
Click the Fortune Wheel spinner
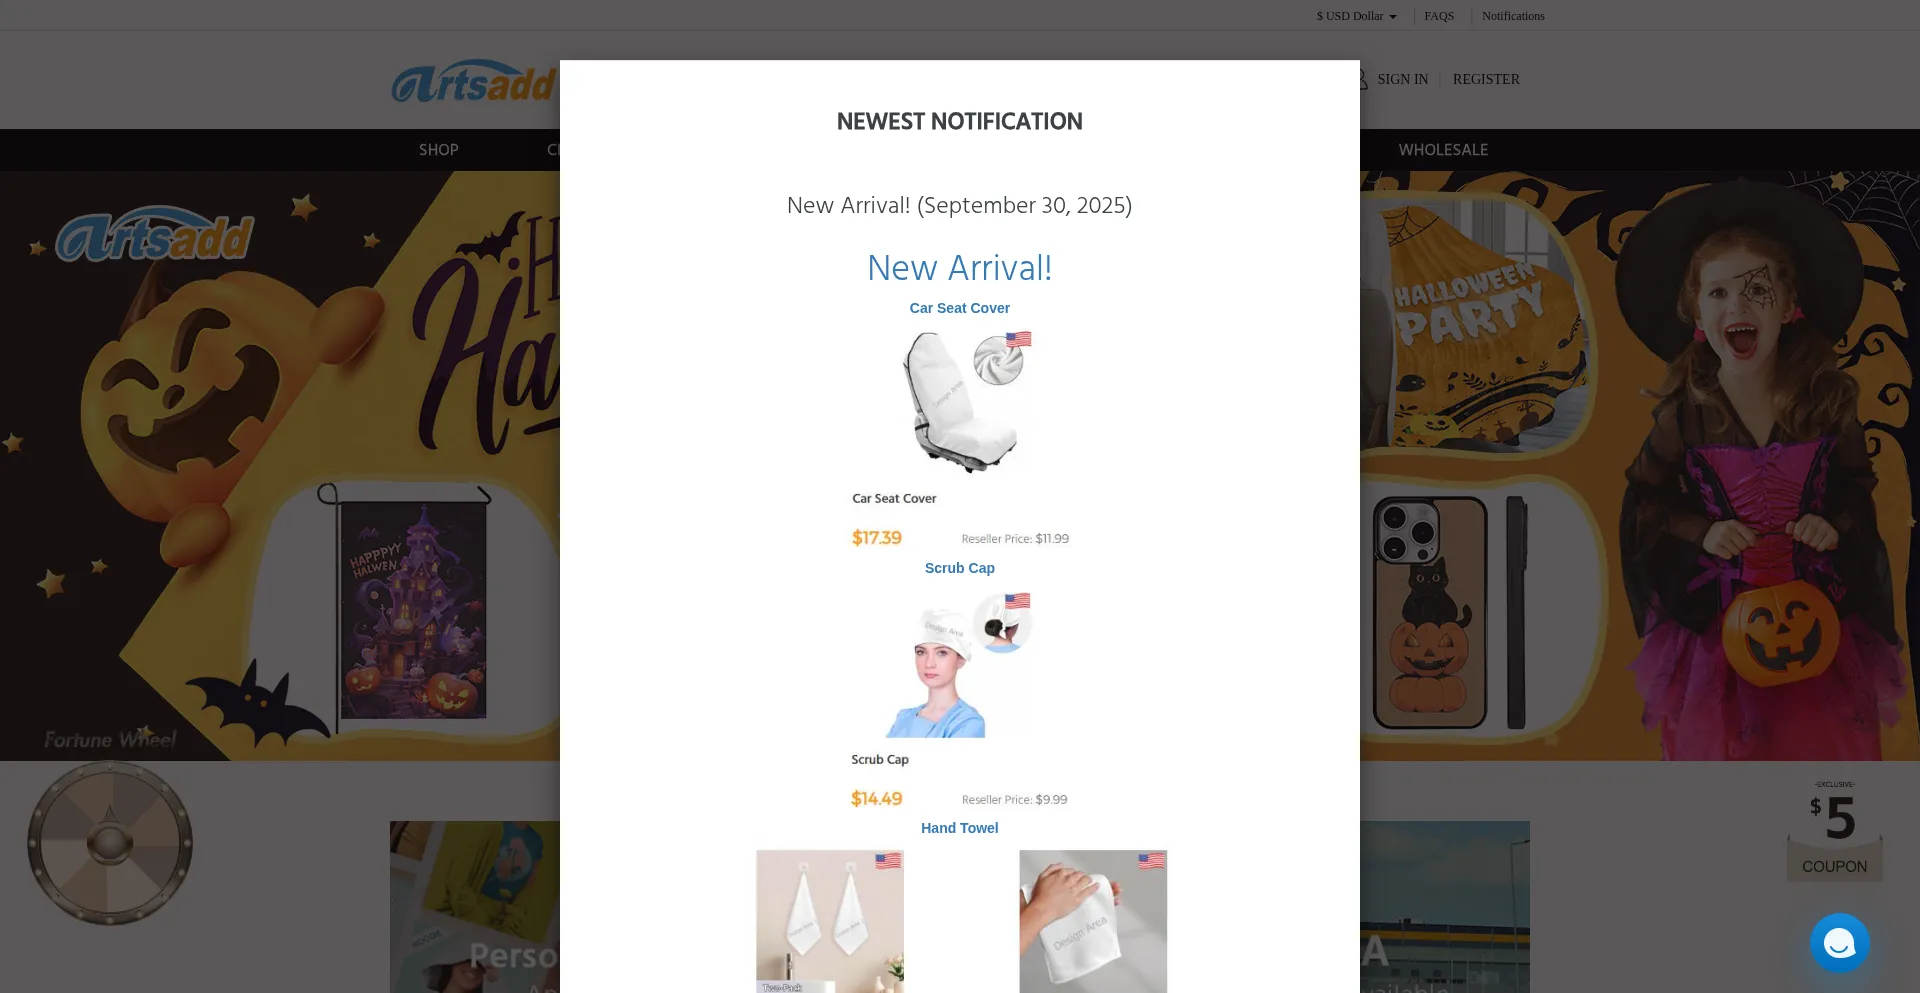click(x=110, y=842)
